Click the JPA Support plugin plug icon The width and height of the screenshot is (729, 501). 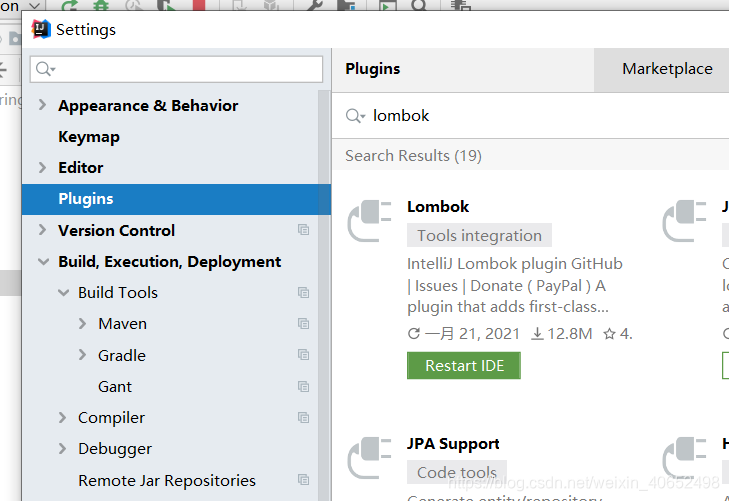coord(370,458)
